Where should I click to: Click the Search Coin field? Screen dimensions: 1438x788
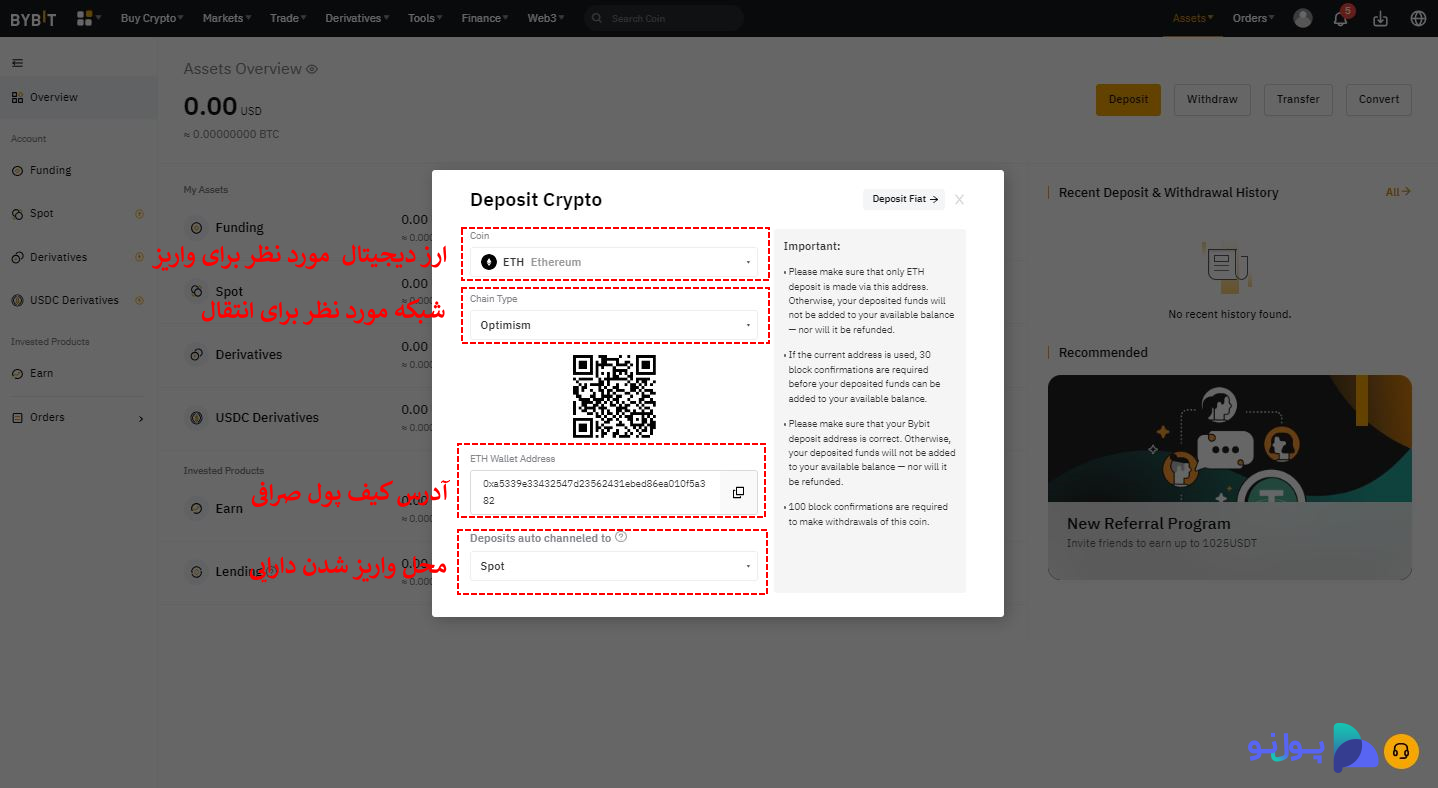pyautogui.click(x=664, y=18)
